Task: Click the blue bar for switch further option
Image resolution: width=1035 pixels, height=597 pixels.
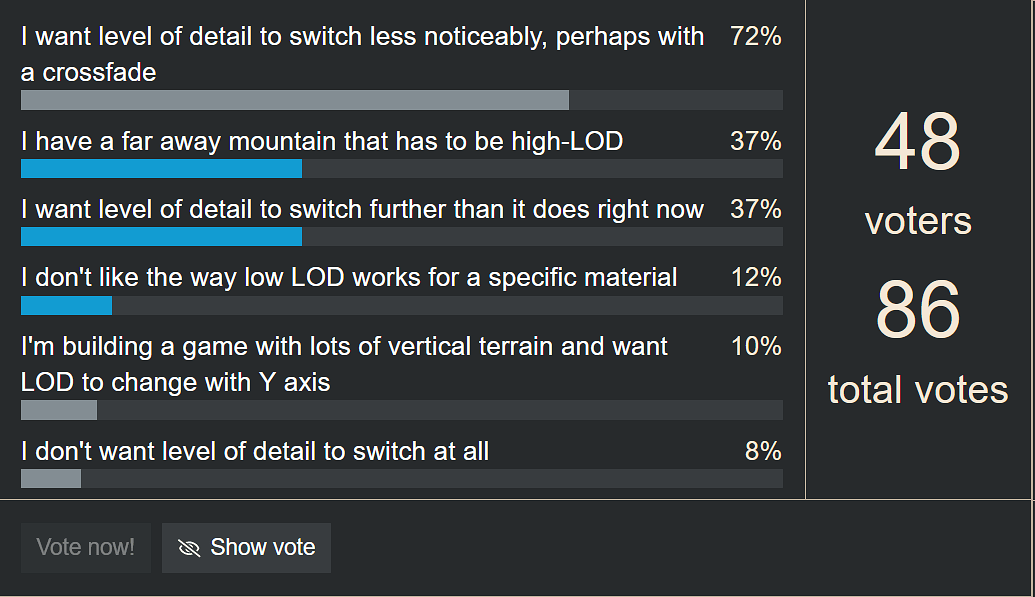Action: coord(160,236)
